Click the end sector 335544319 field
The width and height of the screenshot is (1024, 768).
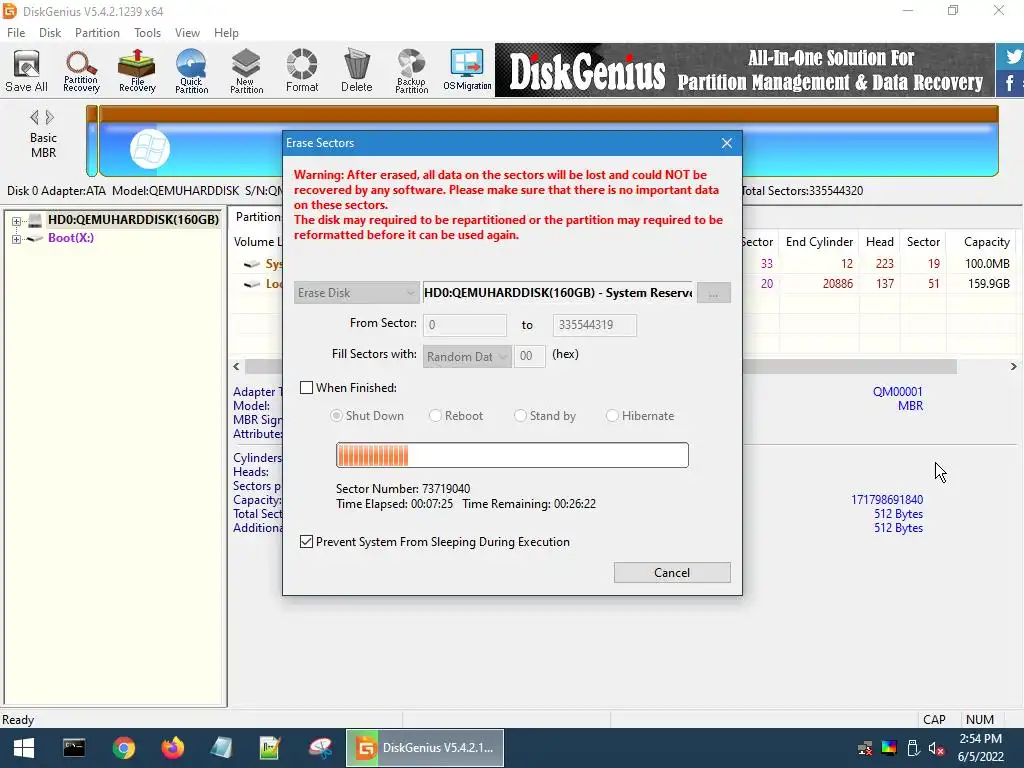tap(594, 325)
